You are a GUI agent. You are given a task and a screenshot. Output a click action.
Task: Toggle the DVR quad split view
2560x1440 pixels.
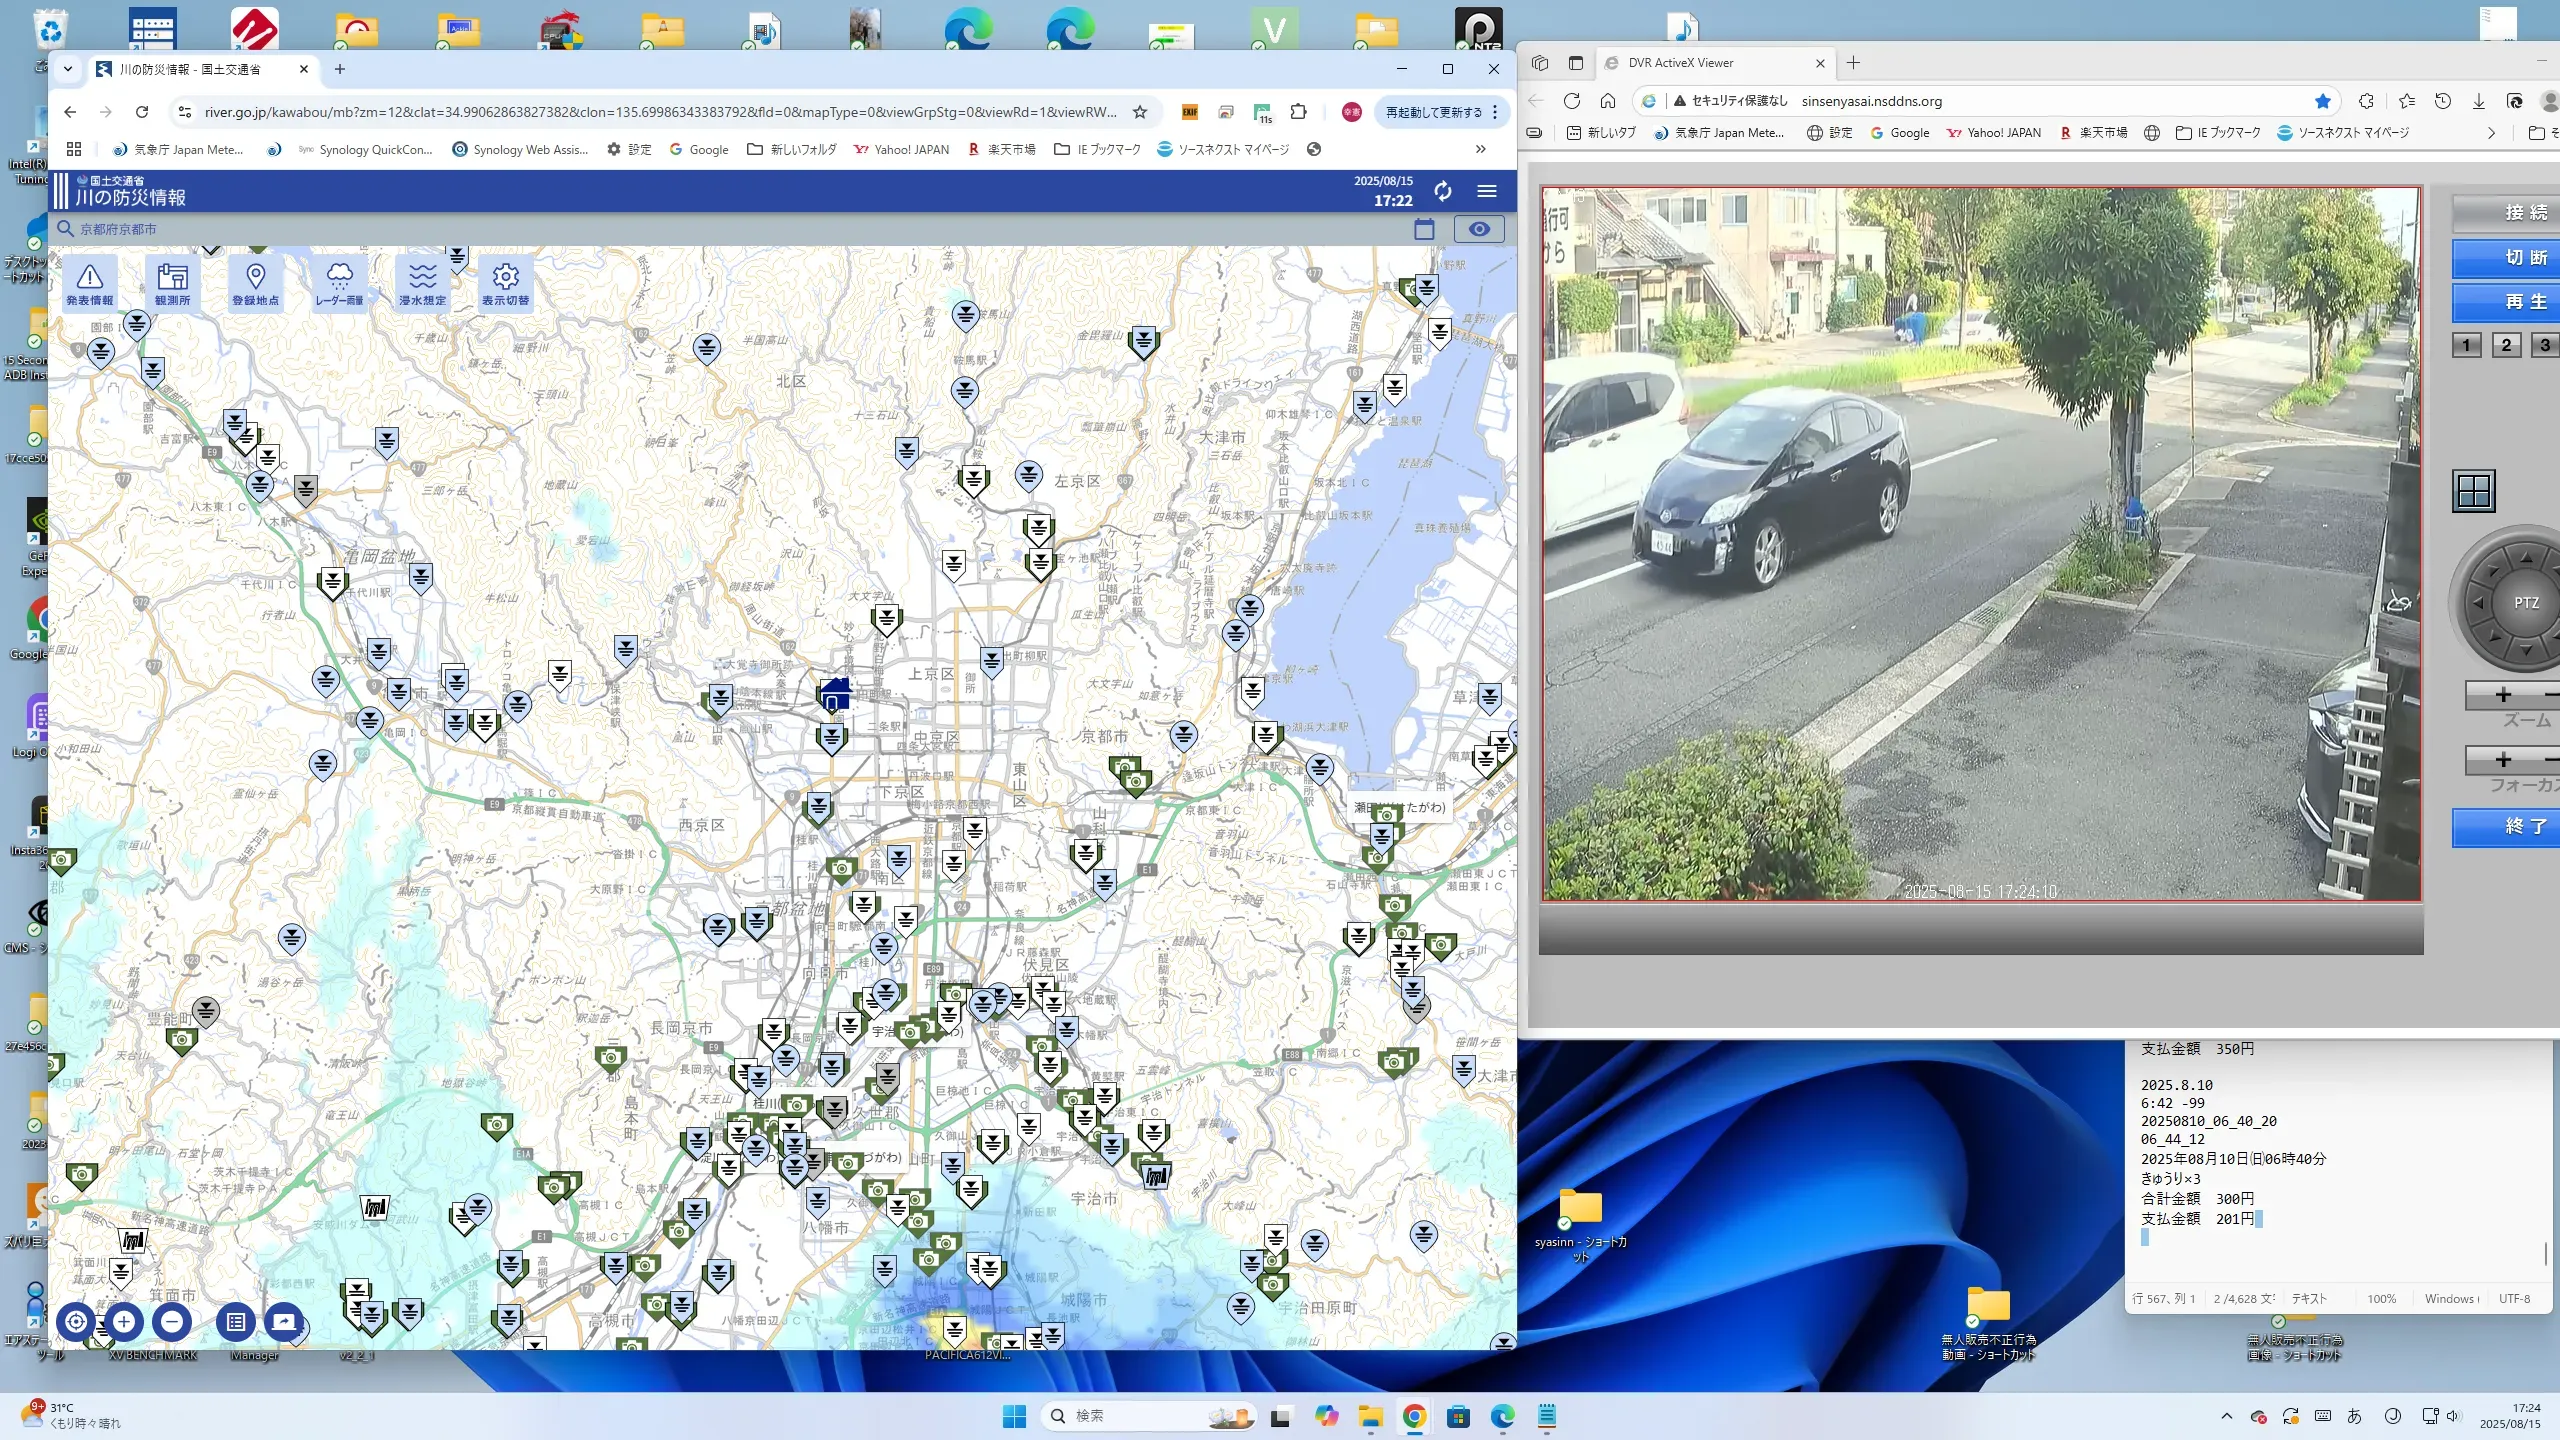[2473, 491]
